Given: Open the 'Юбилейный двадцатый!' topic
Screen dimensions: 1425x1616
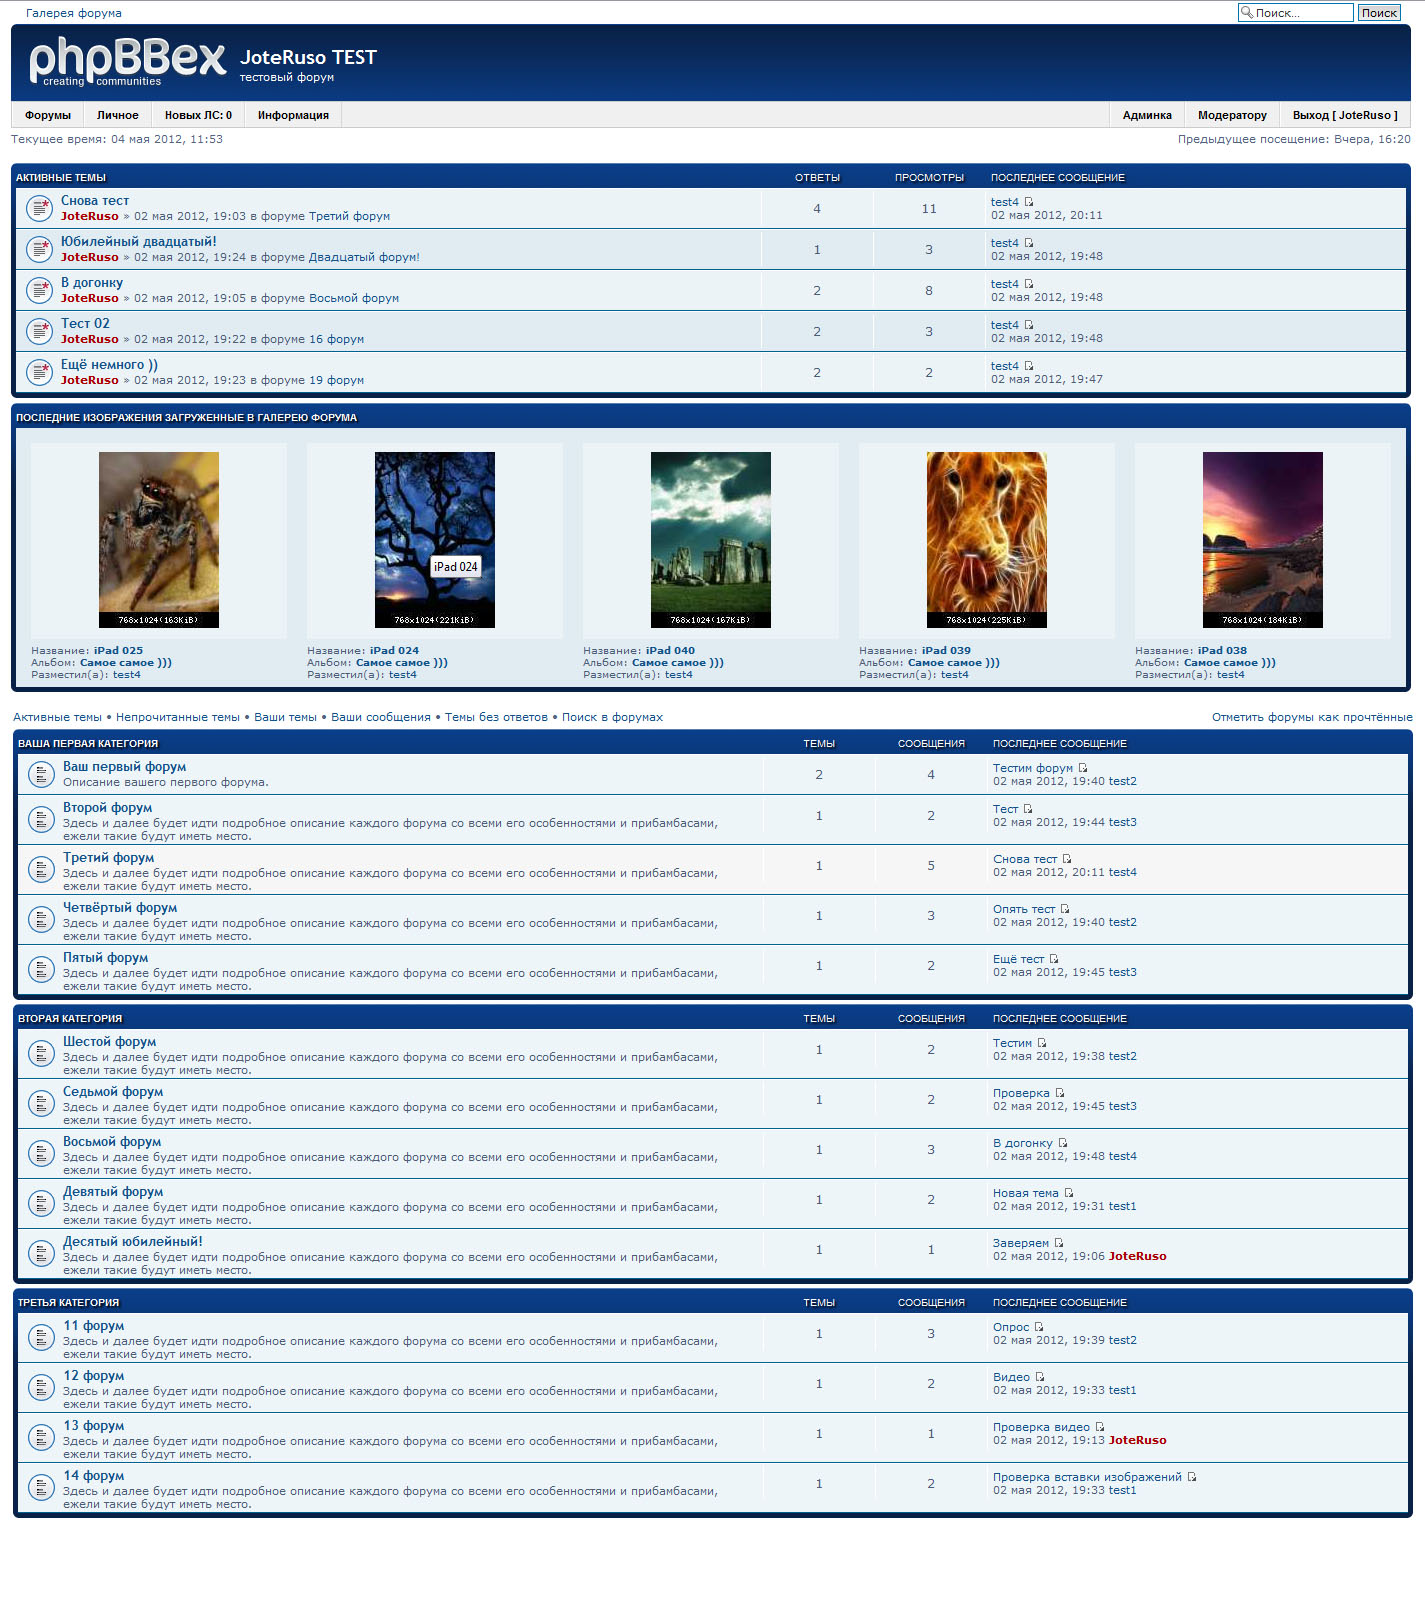Looking at the screenshot, I should pos(138,242).
